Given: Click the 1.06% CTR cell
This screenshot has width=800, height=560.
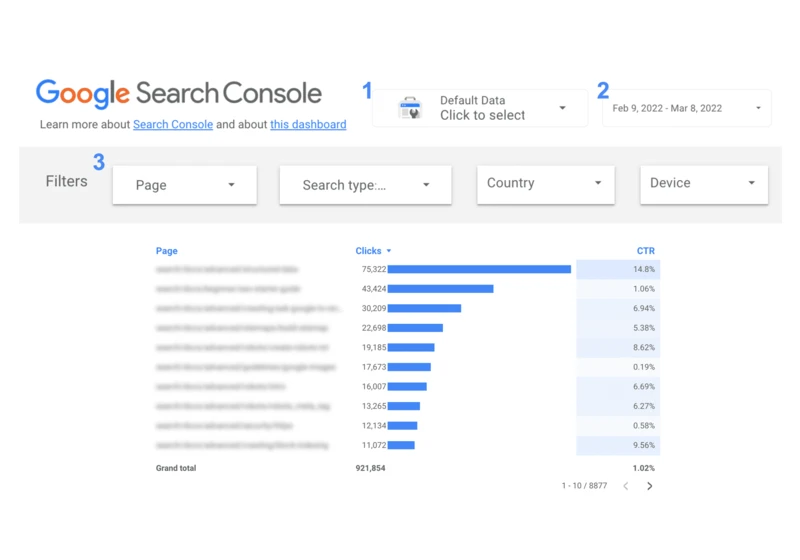Looking at the screenshot, I should tap(618, 289).
